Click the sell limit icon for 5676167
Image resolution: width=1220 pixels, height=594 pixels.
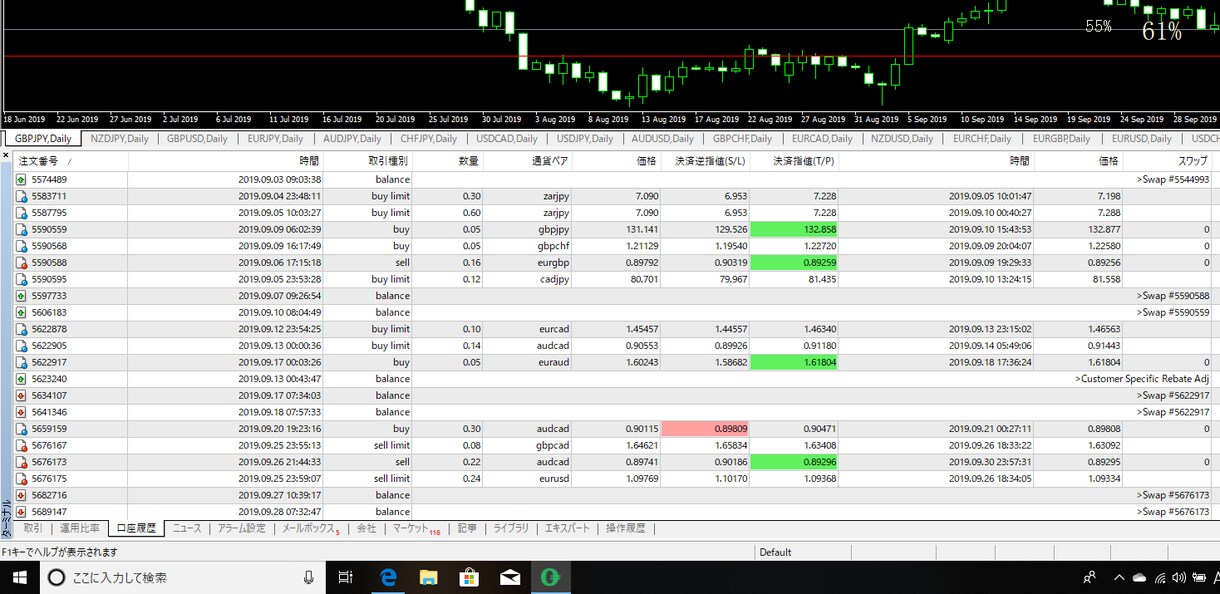22,445
